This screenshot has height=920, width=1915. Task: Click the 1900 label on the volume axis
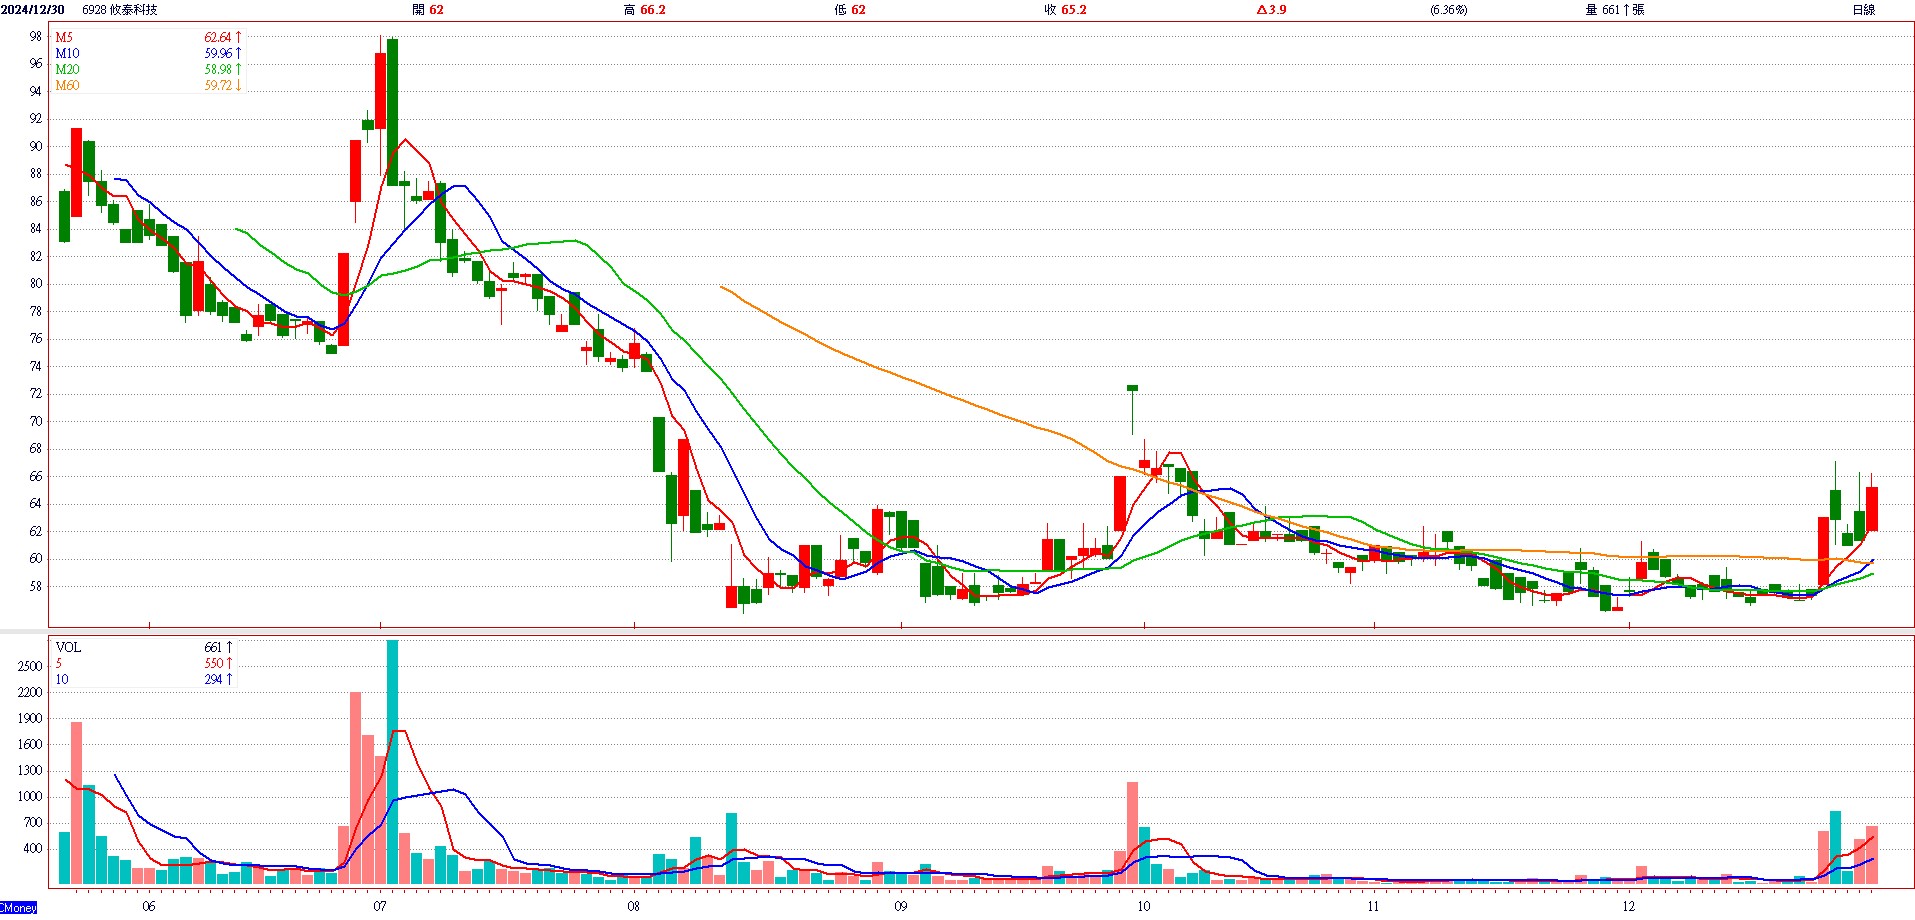(x=30, y=719)
